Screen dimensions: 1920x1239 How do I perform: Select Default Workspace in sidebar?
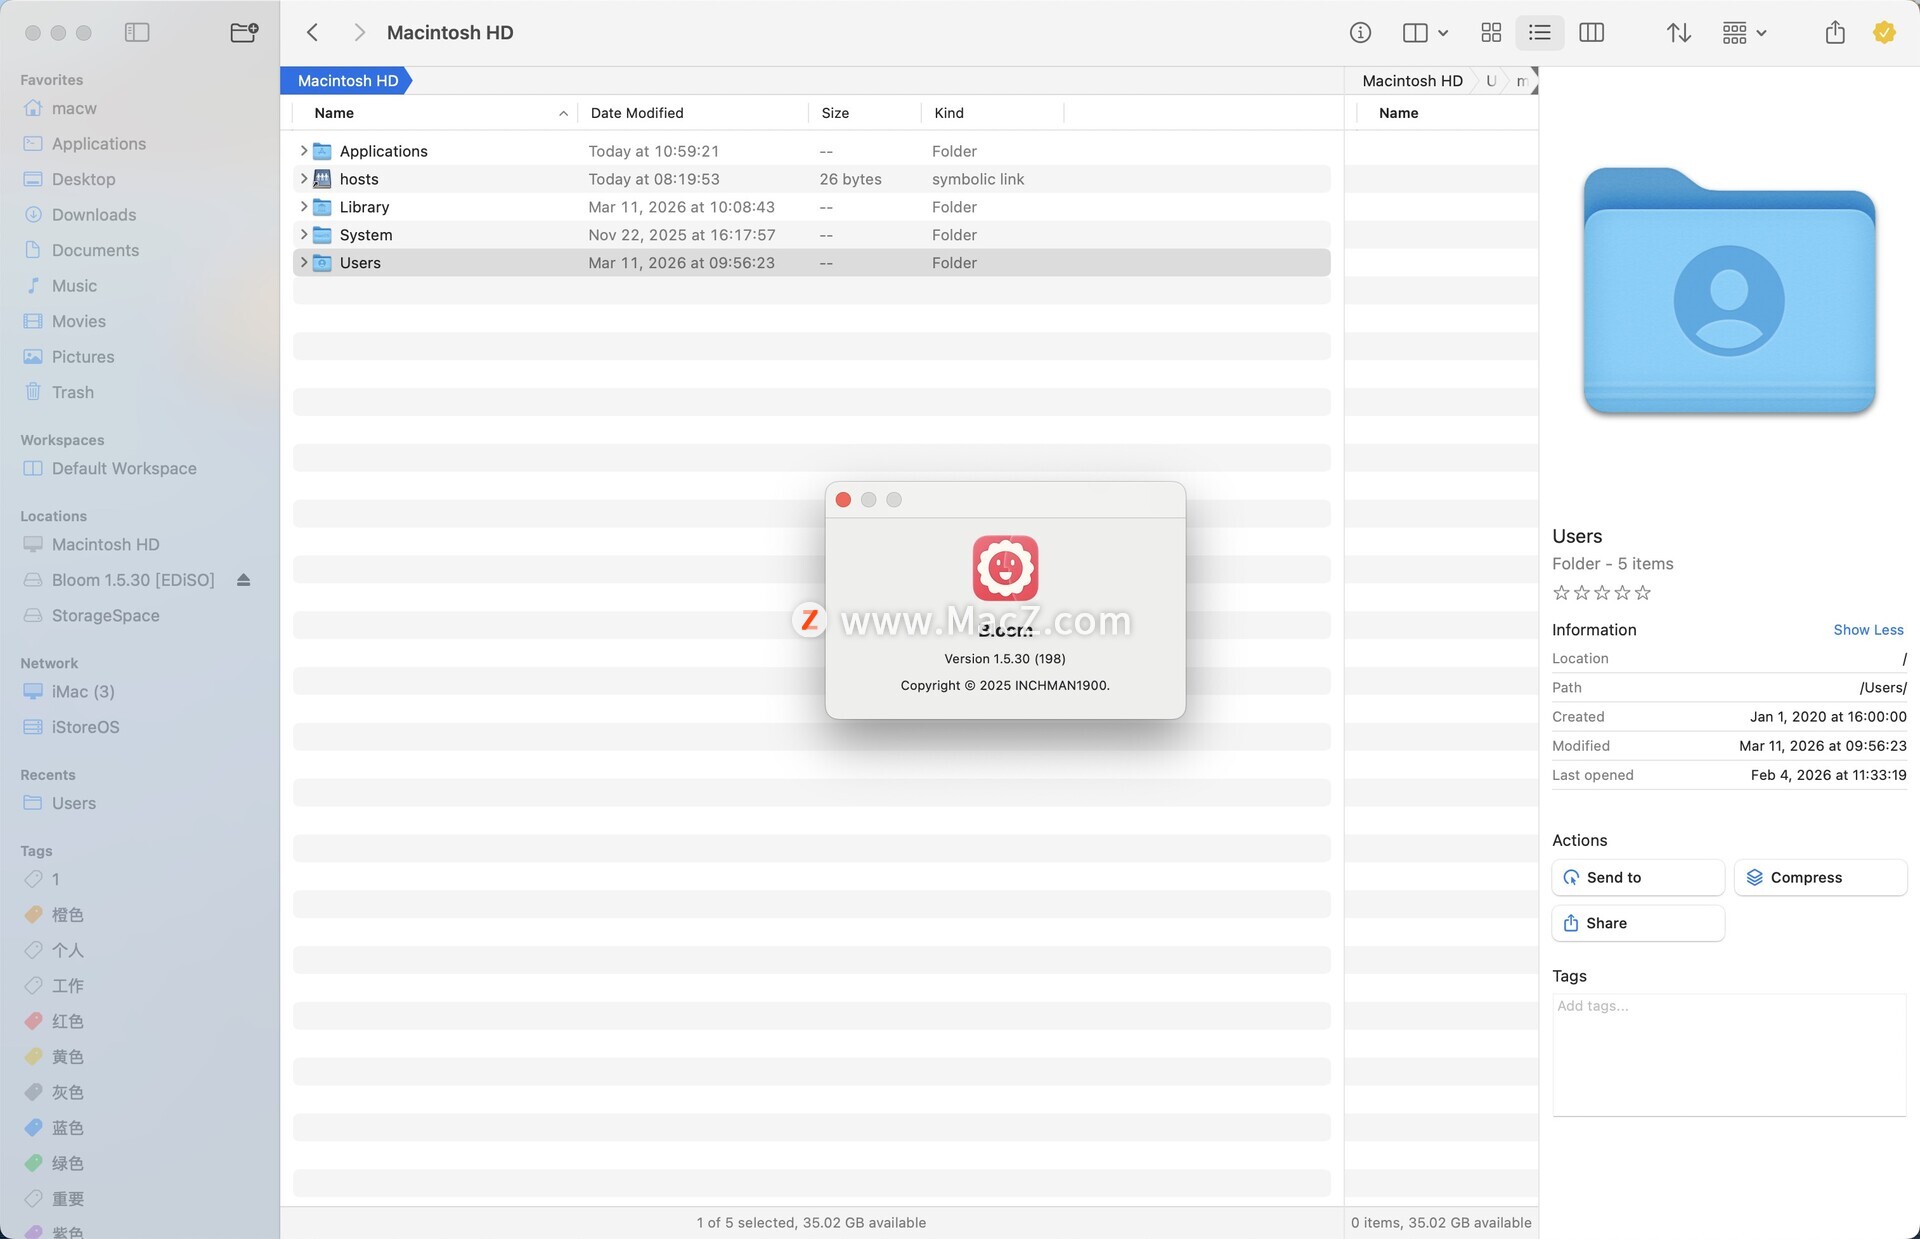[x=124, y=468]
